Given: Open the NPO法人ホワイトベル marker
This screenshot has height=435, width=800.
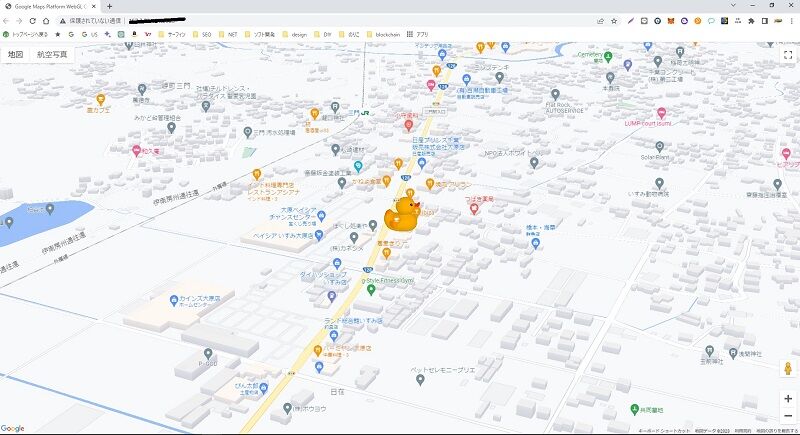Looking at the screenshot, I should tap(534, 162).
